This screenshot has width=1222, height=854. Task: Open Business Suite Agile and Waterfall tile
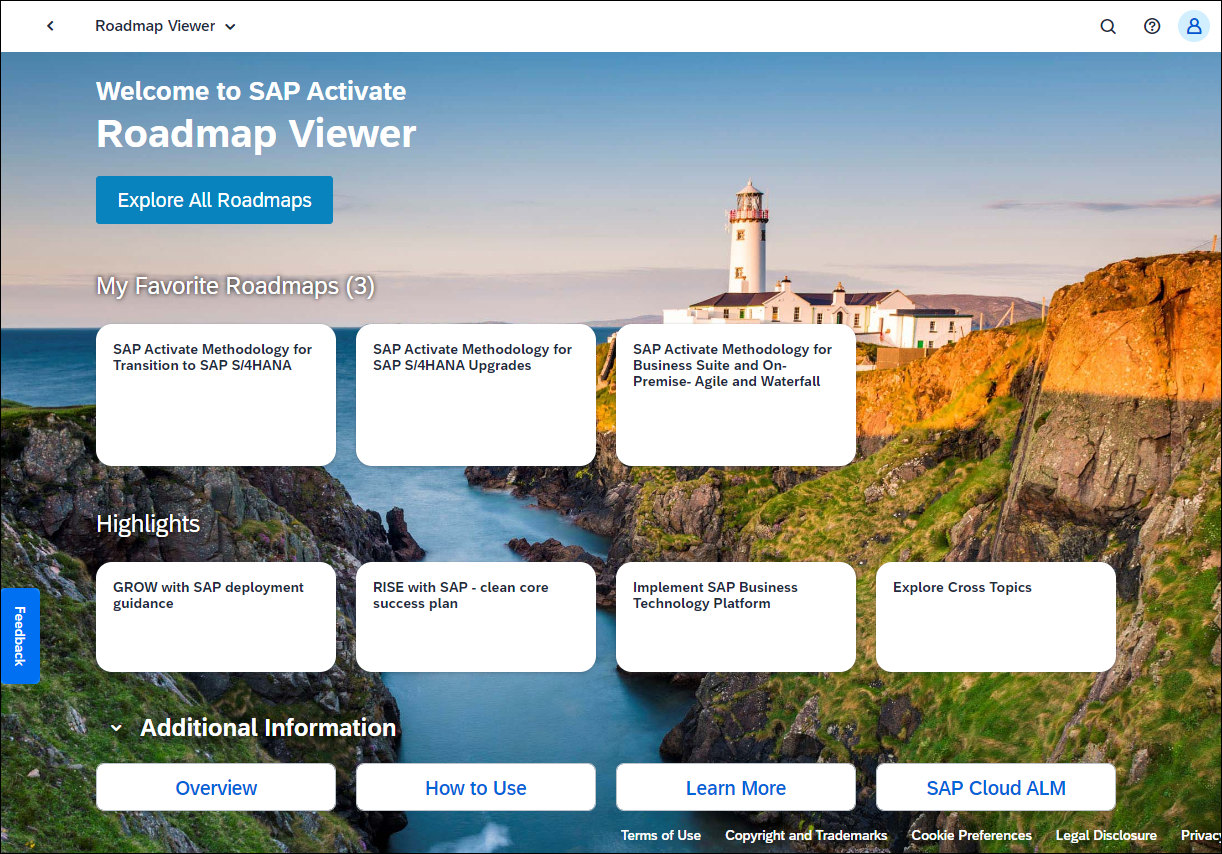[736, 395]
